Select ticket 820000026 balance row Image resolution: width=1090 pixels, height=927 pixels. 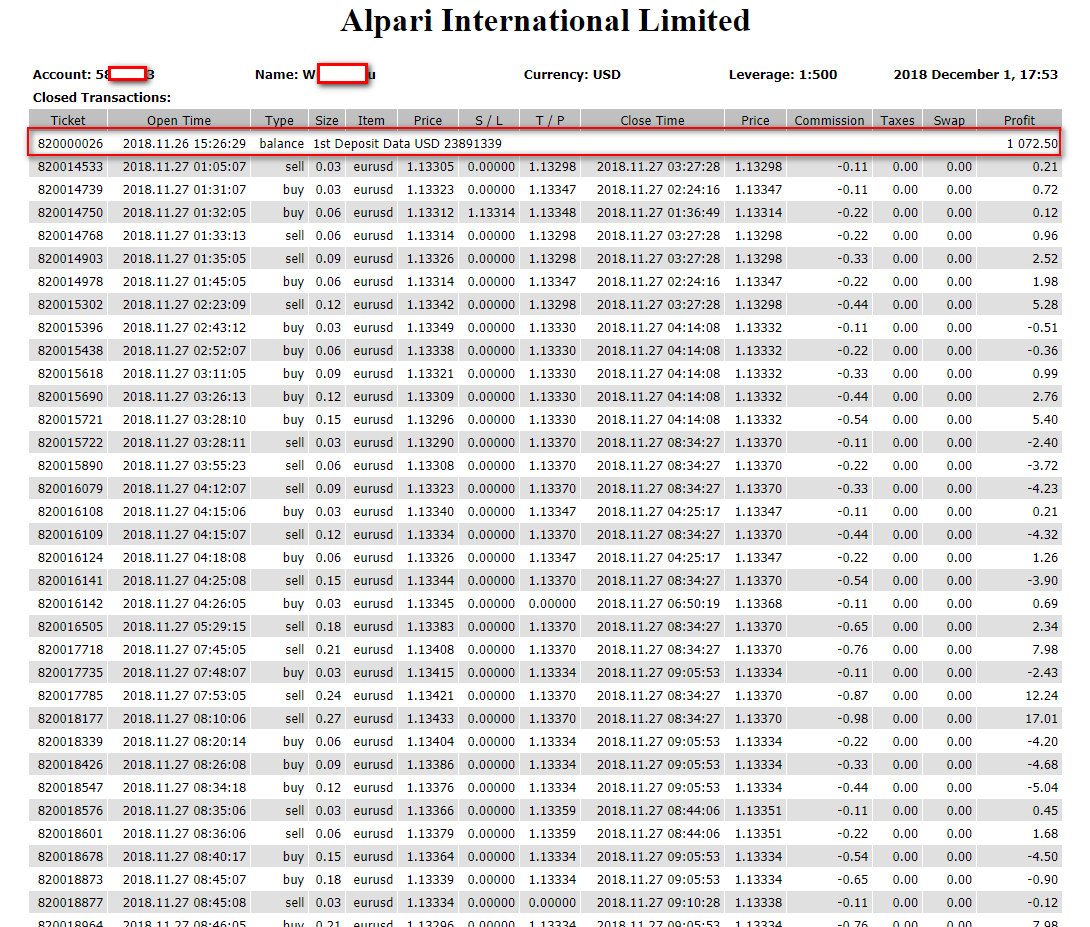click(545, 143)
